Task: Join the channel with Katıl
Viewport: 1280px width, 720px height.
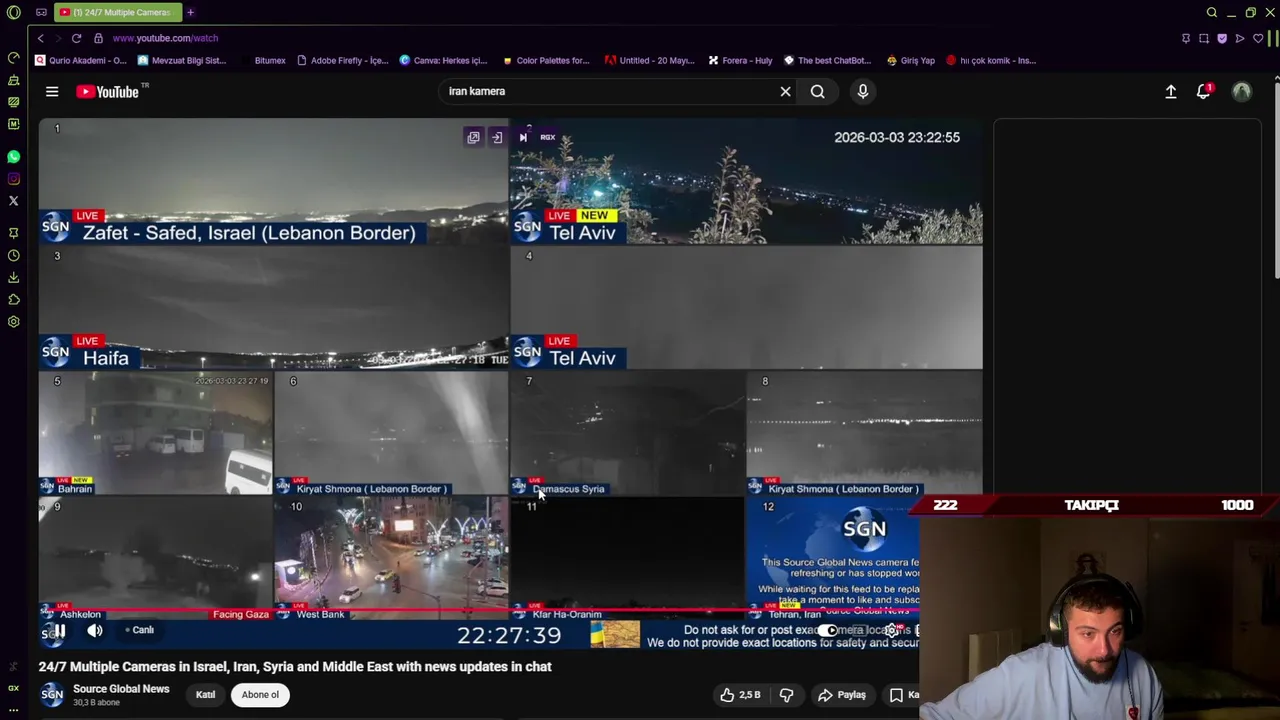Action: [205, 695]
